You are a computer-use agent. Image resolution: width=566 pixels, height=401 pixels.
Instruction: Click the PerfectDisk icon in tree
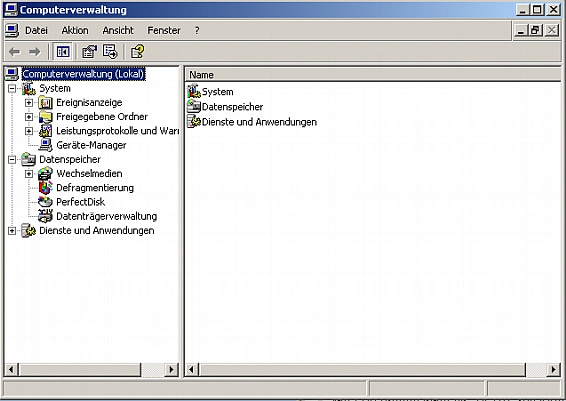45,202
